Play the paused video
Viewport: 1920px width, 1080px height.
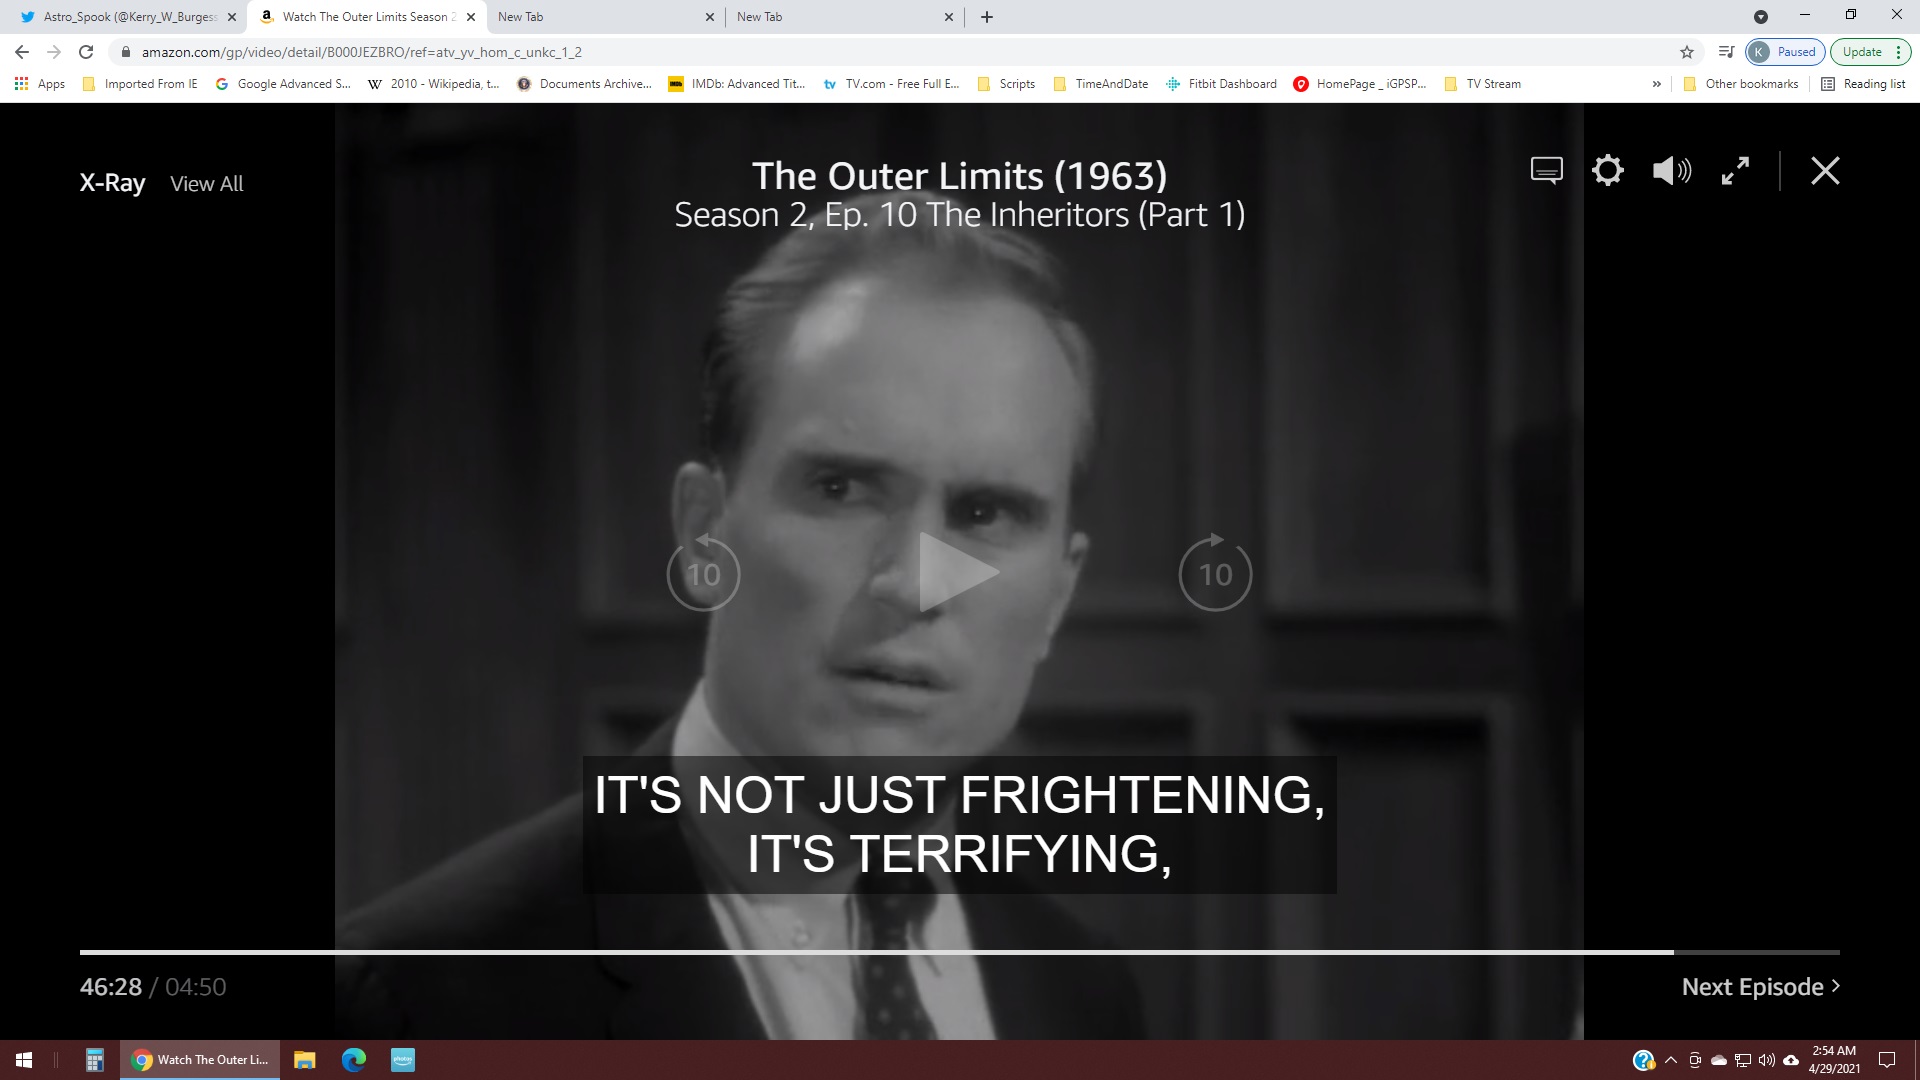(958, 572)
